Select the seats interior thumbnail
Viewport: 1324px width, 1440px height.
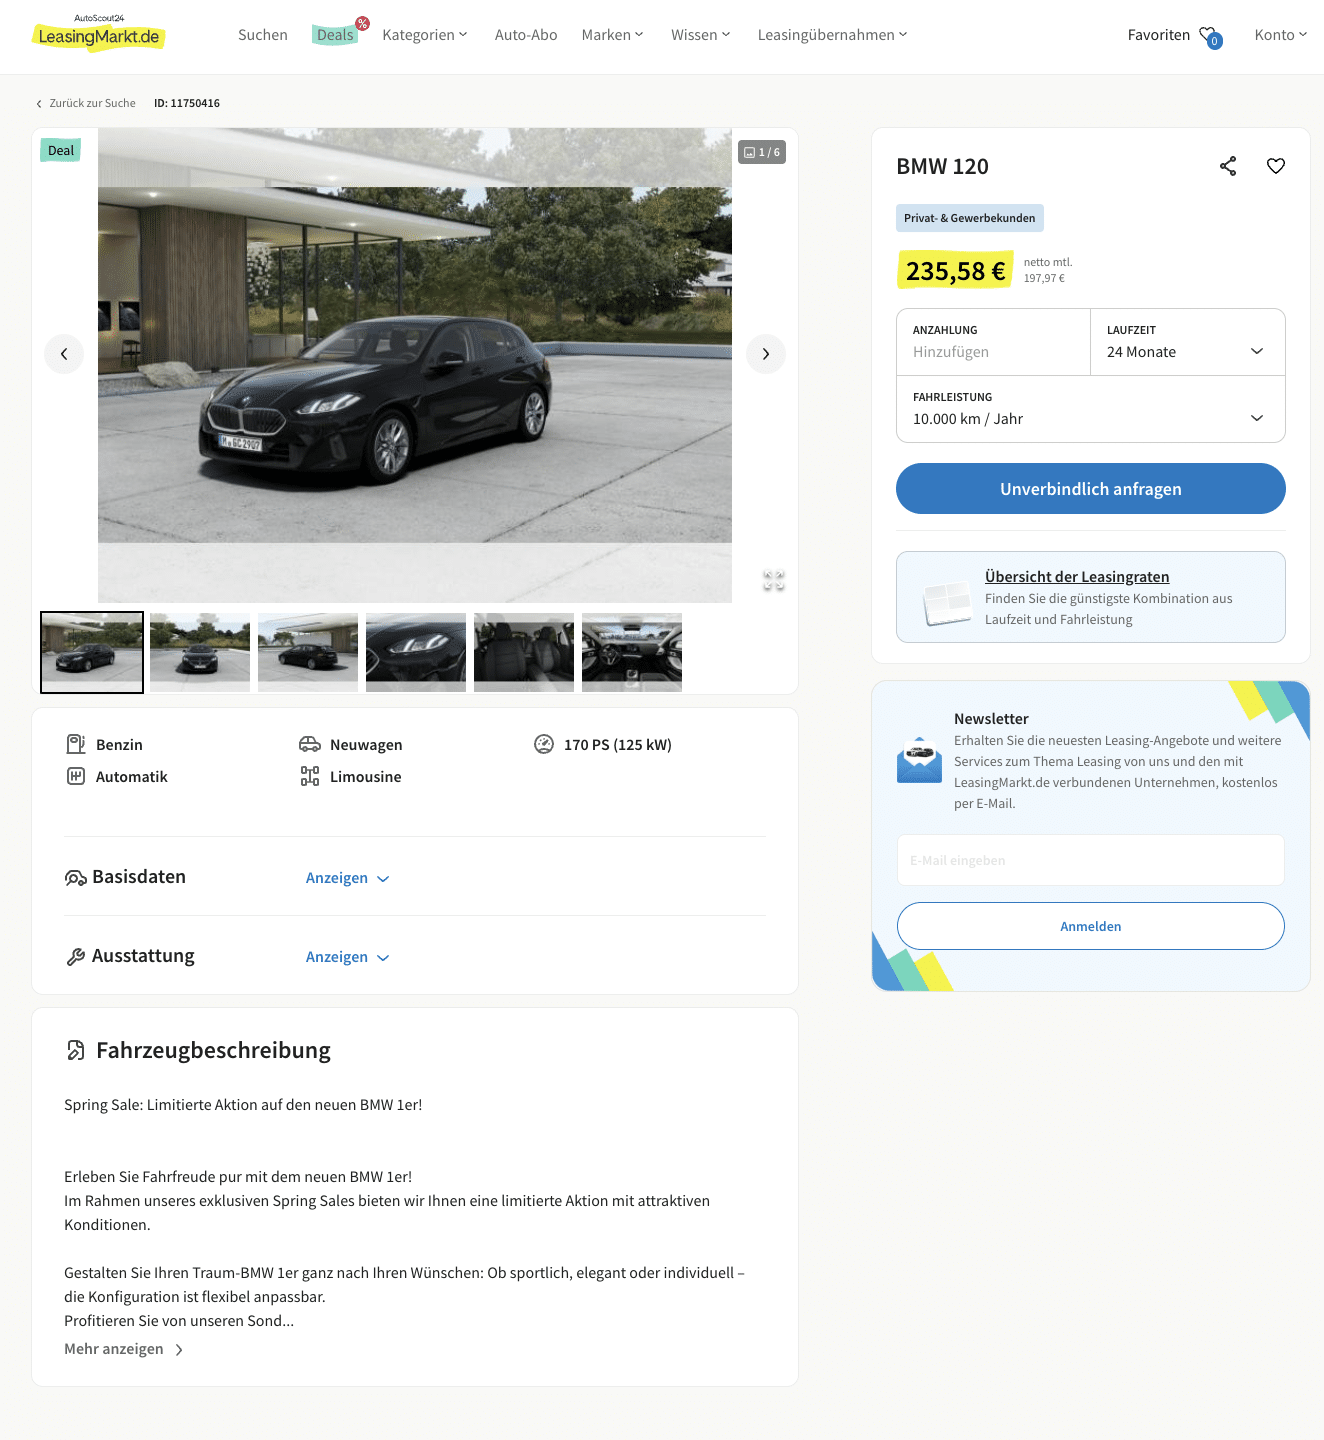[524, 652]
